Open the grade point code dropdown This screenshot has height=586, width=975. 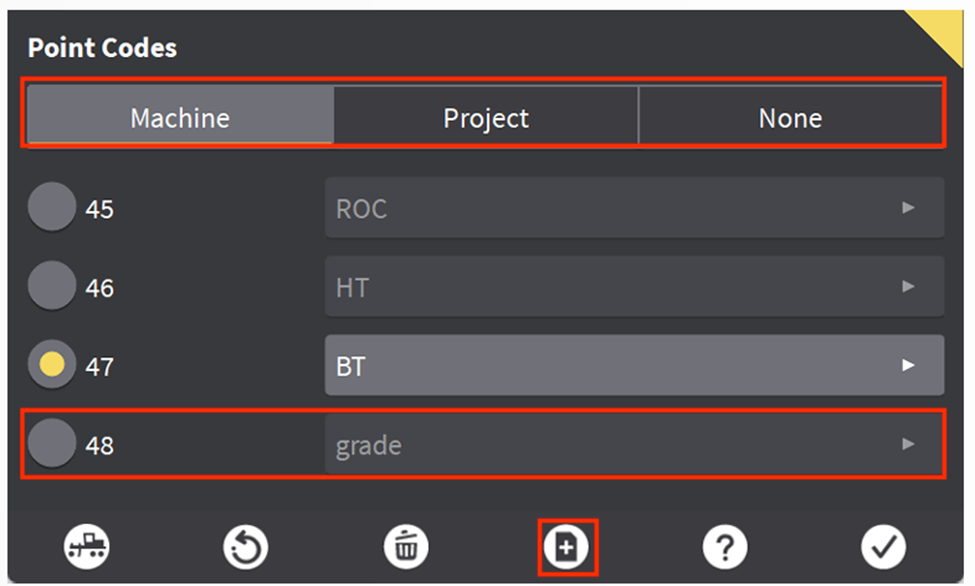click(634, 444)
